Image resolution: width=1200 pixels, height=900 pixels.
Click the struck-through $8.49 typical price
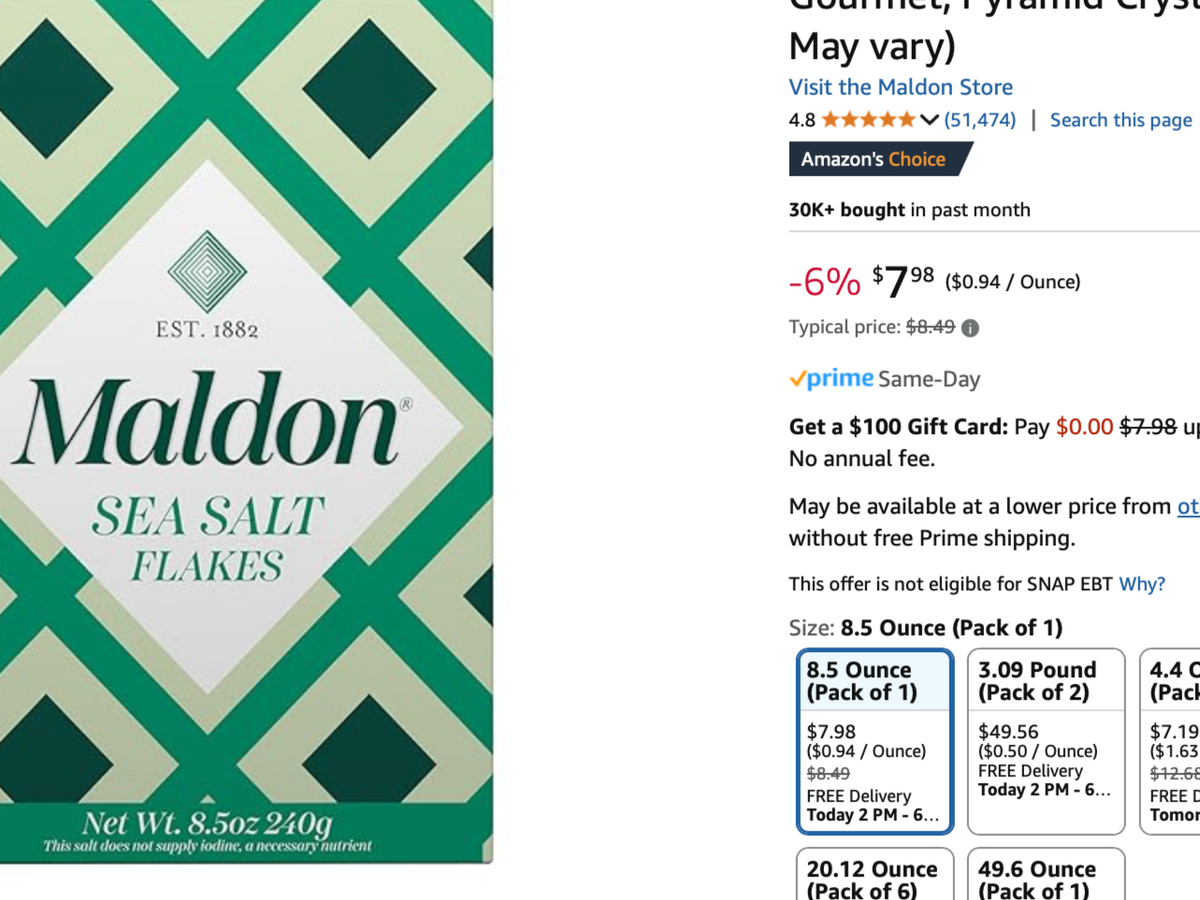(930, 327)
